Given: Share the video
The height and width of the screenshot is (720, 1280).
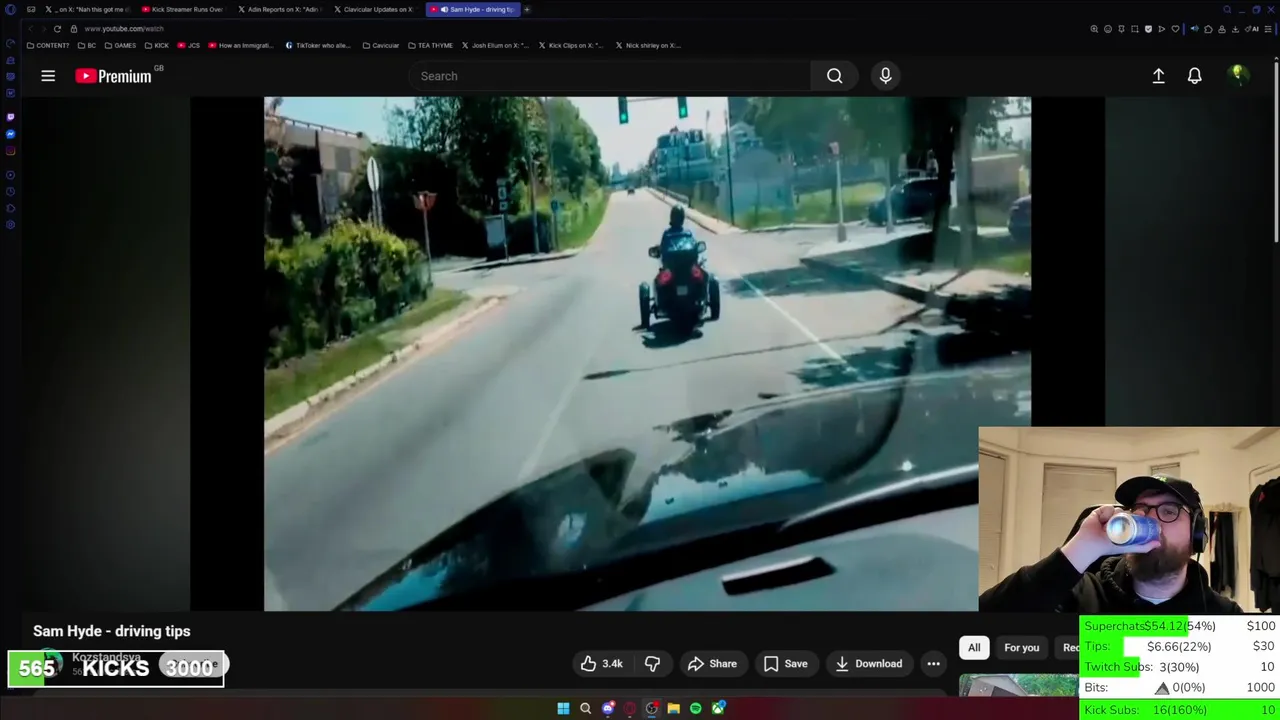Looking at the screenshot, I should [712, 664].
